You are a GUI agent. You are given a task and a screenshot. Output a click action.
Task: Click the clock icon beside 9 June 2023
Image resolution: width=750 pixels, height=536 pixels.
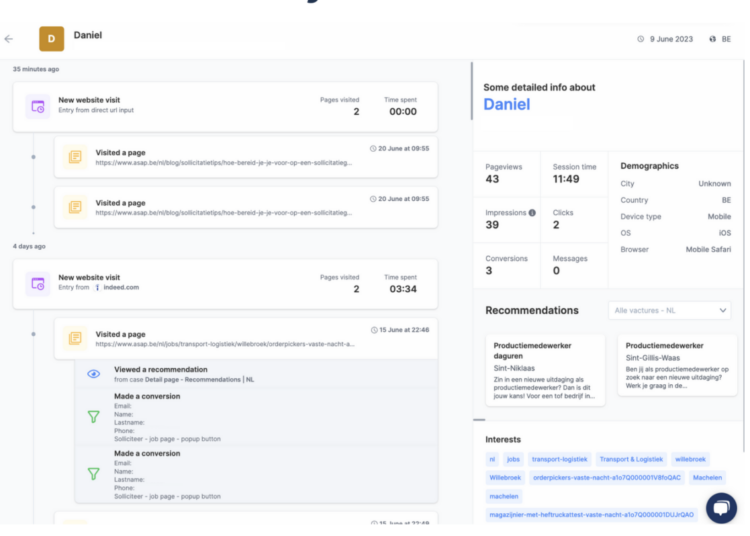[641, 39]
